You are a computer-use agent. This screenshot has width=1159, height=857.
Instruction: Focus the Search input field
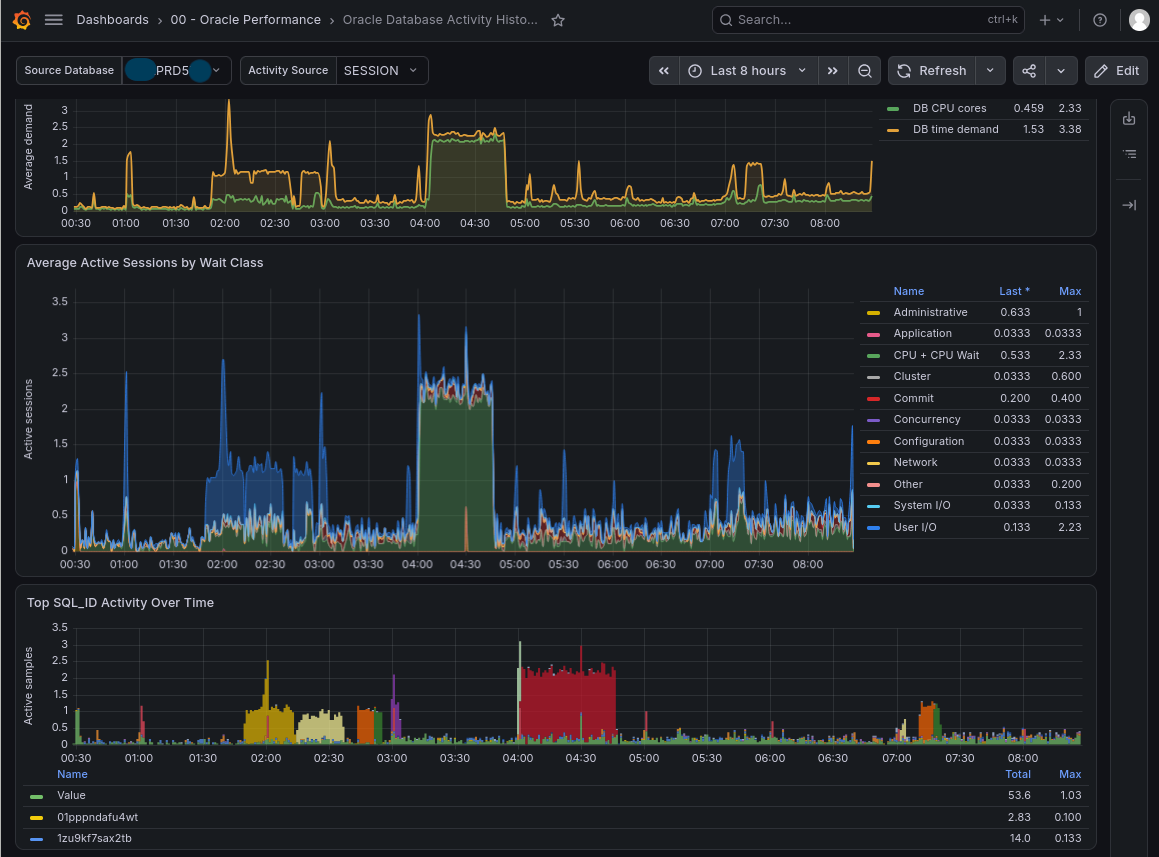869,20
